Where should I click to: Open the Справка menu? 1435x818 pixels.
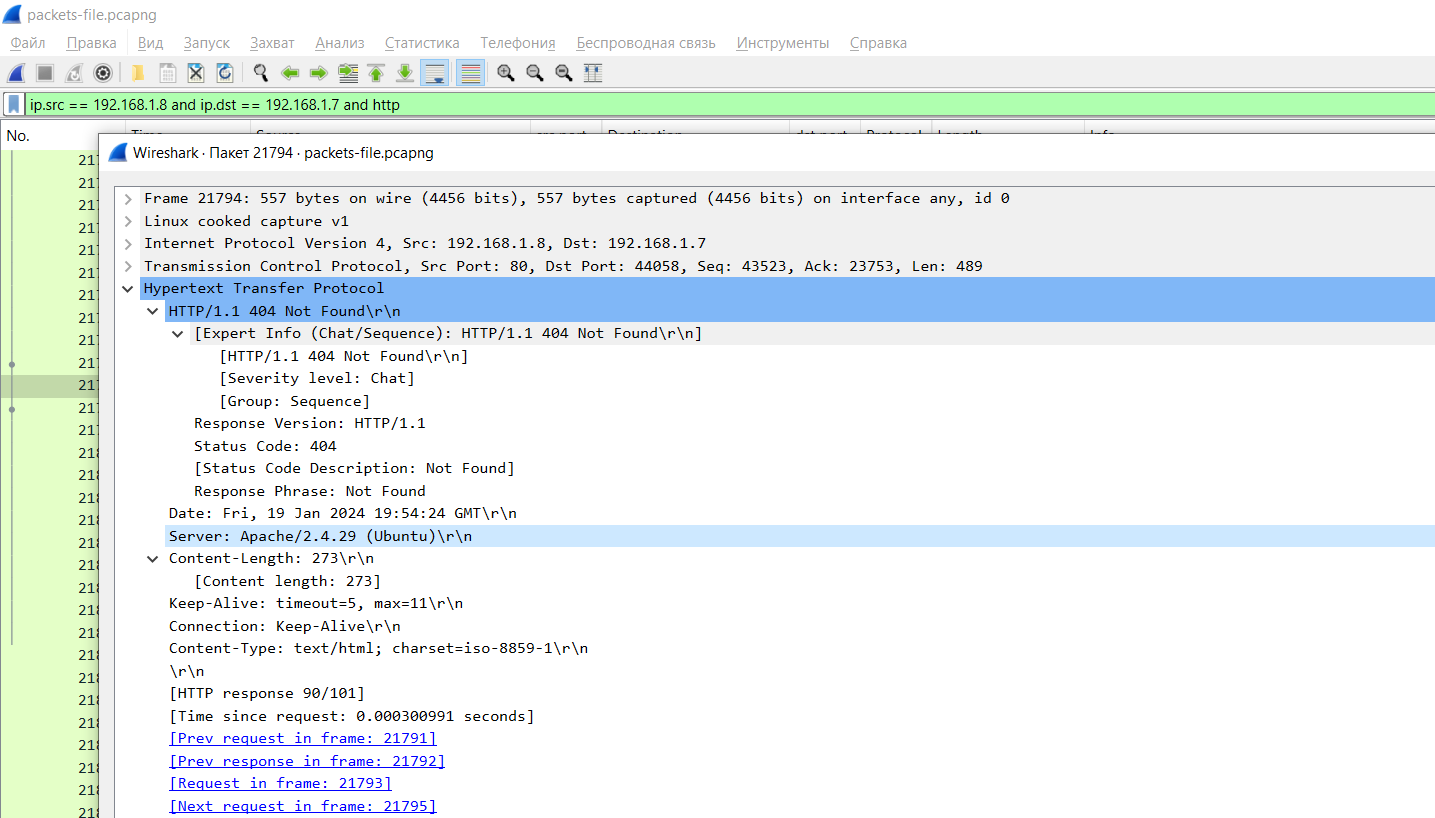(878, 43)
